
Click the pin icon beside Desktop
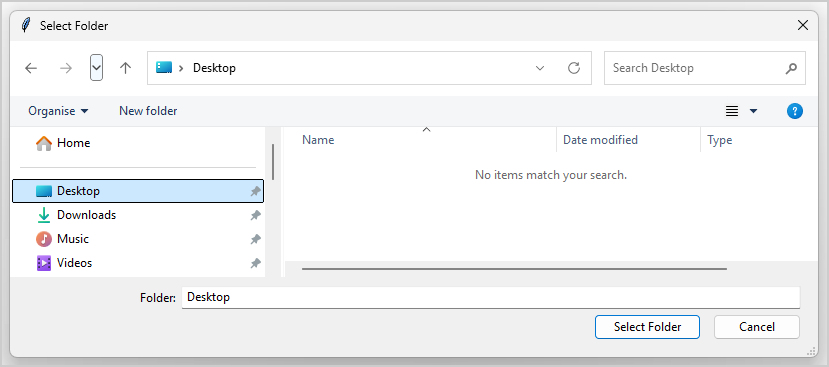(255, 191)
